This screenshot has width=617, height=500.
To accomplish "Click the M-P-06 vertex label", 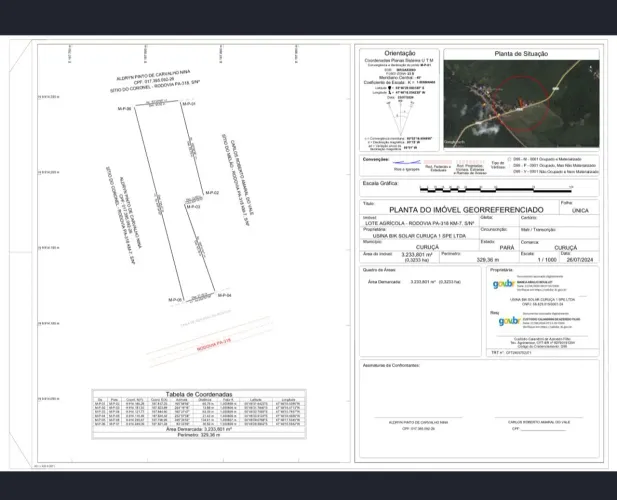I will 124,109.
